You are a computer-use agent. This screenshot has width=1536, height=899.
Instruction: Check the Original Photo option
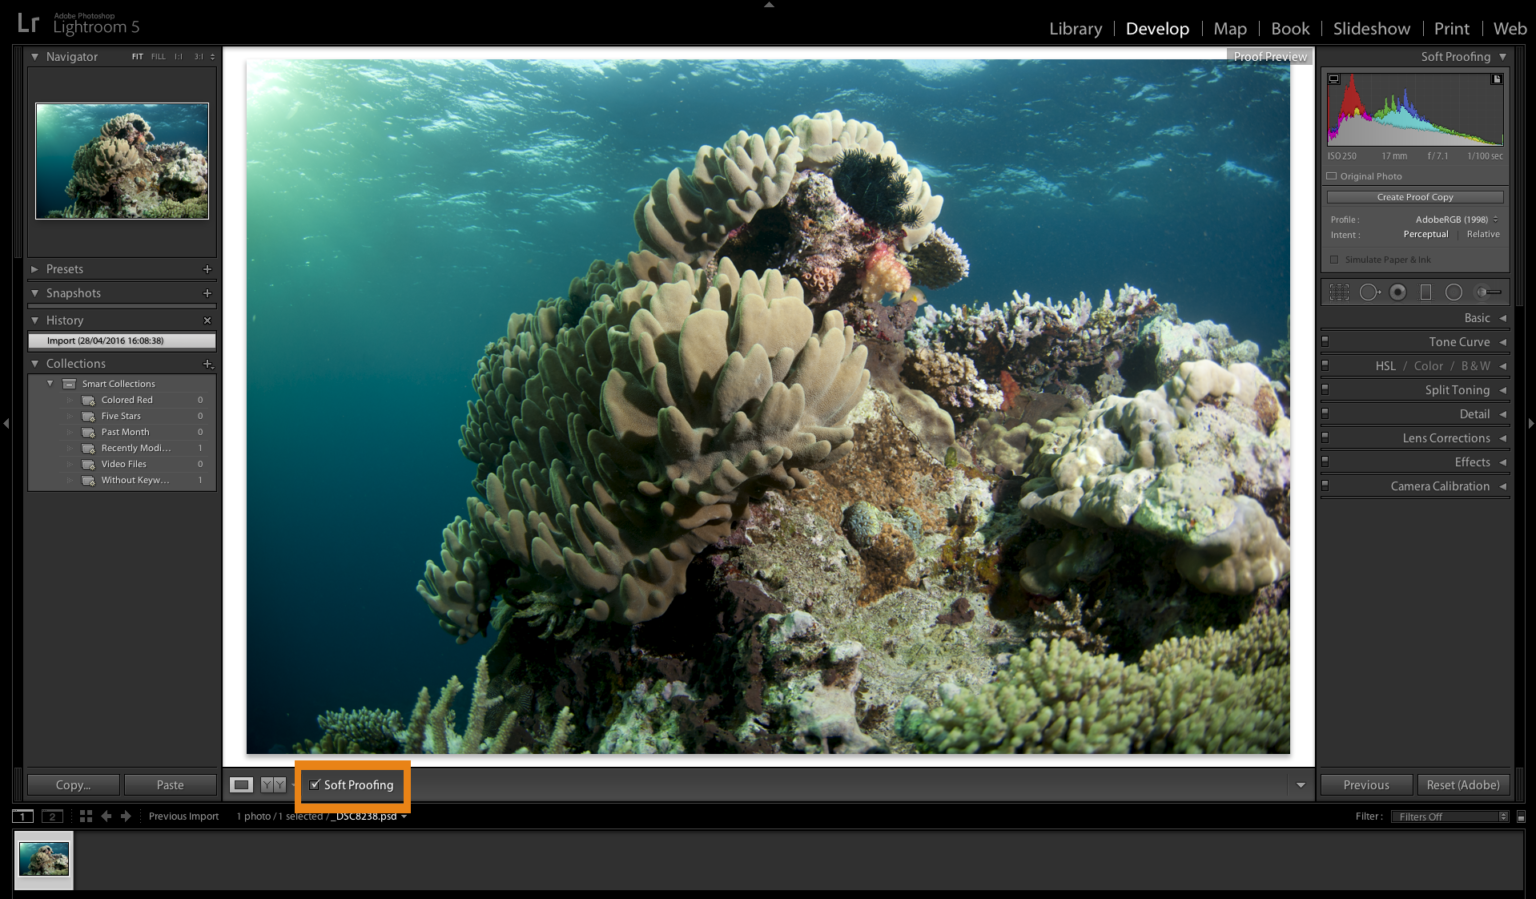tap(1331, 176)
